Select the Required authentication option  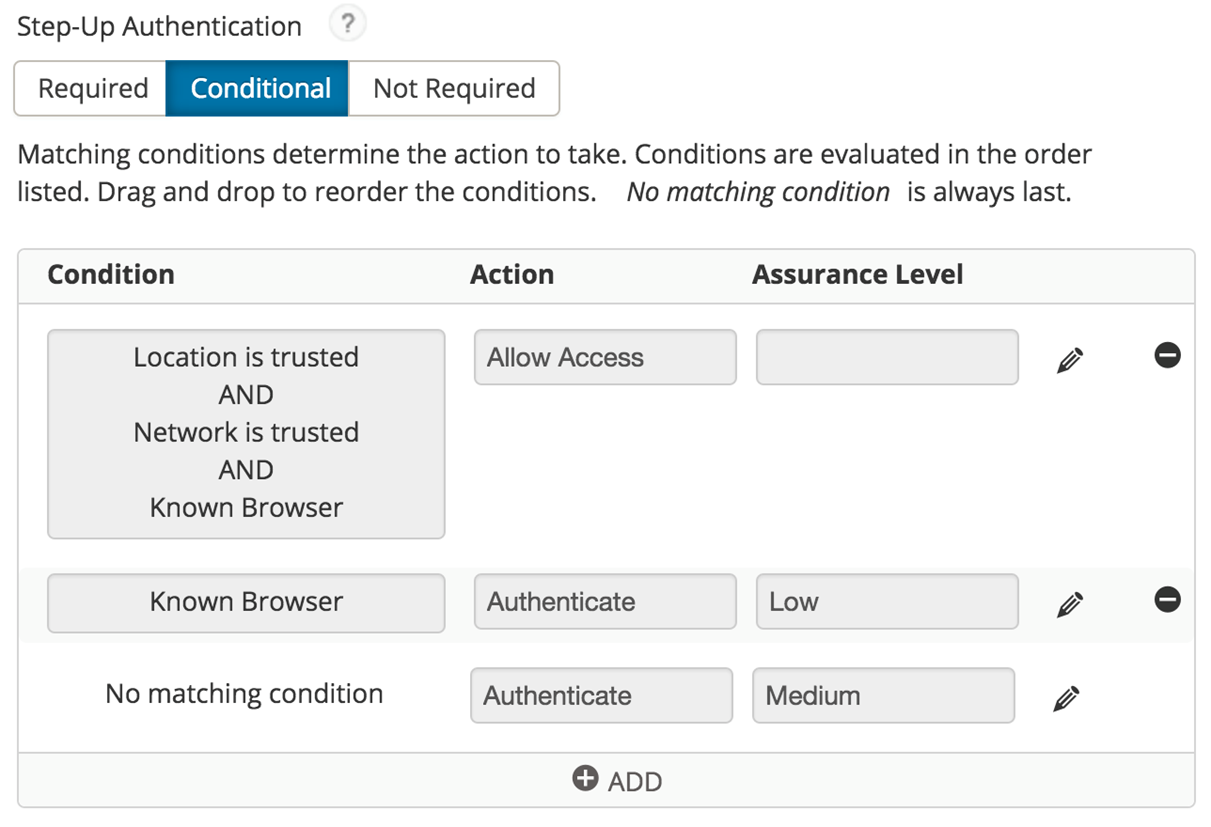pos(92,89)
